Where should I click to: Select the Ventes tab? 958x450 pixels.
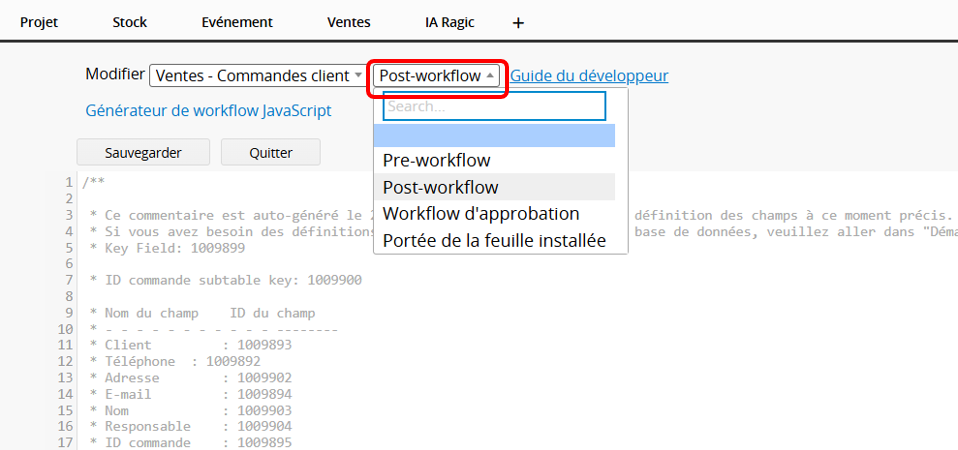coord(348,22)
